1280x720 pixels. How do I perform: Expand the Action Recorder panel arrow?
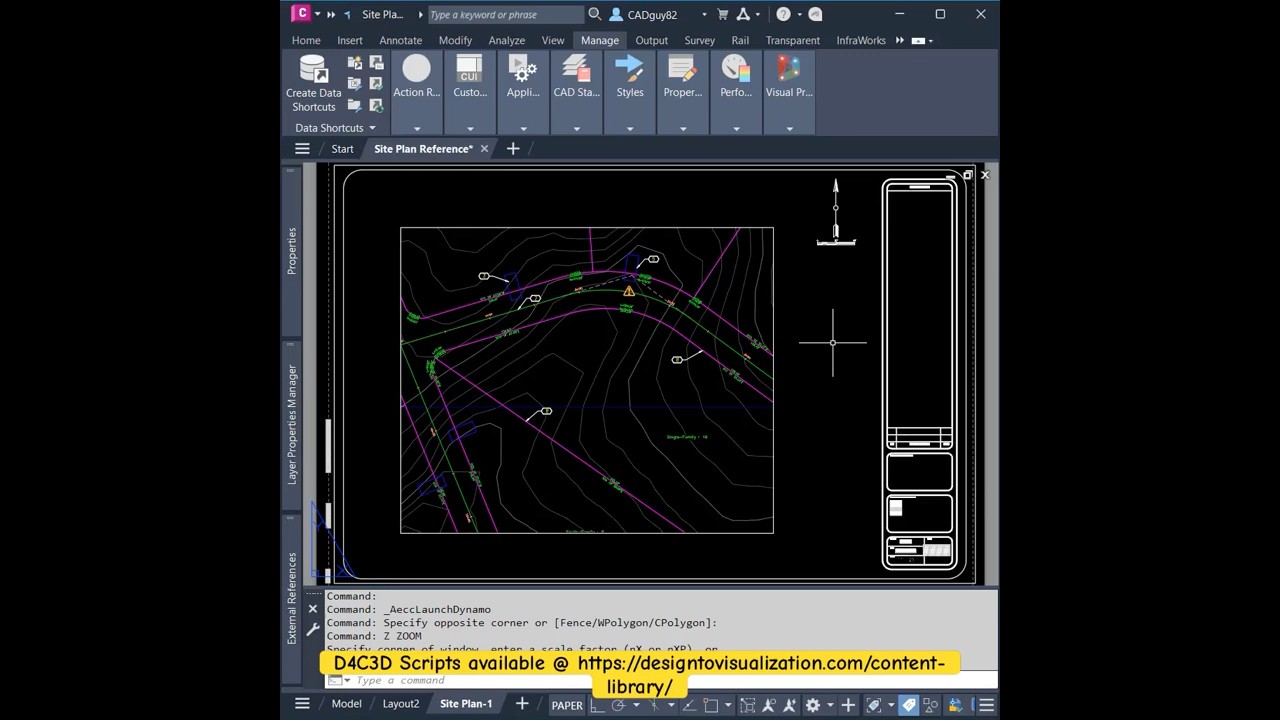coord(416,128)
